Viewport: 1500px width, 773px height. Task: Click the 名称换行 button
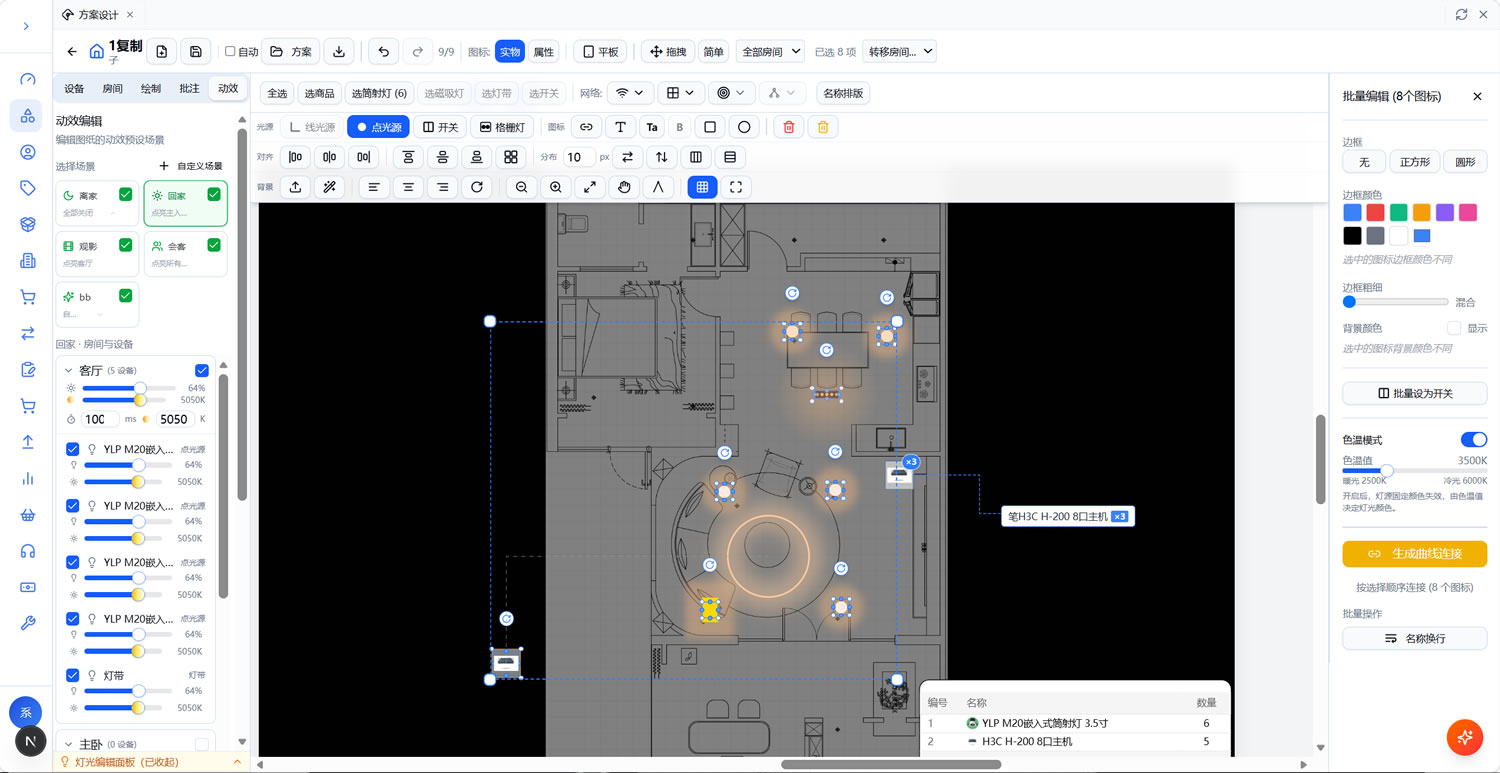[1414, 638]
